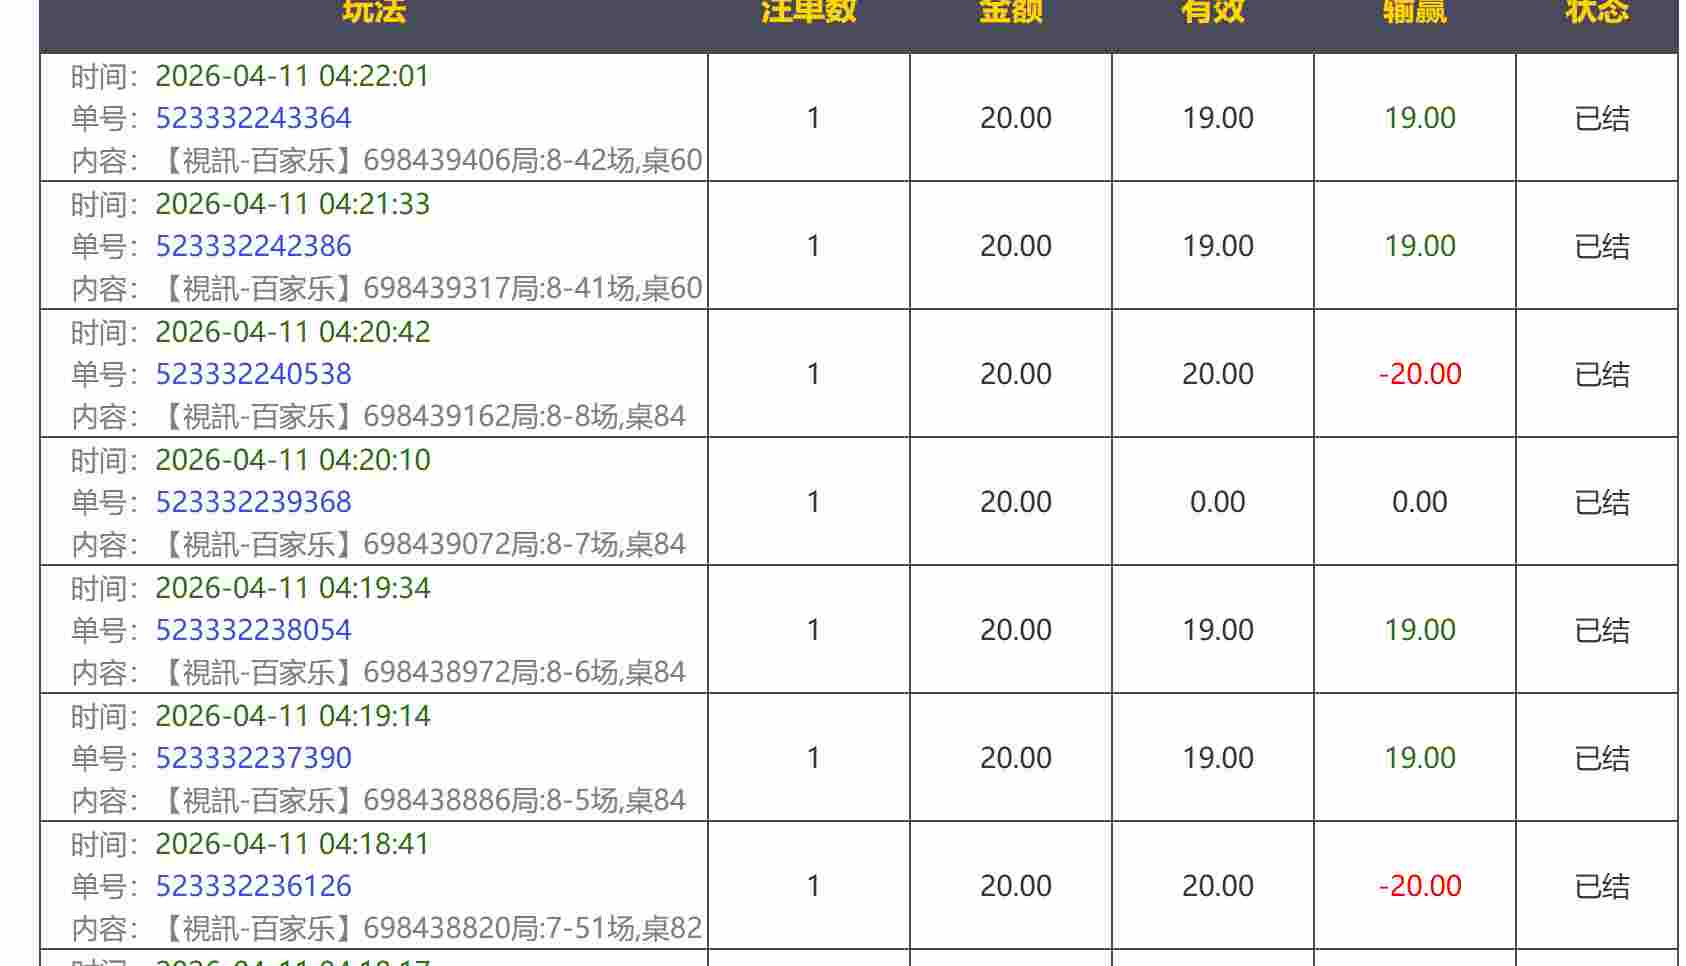1686x966 pixels.
Task: Open order number 523332236126
Action: click(253, 886)
